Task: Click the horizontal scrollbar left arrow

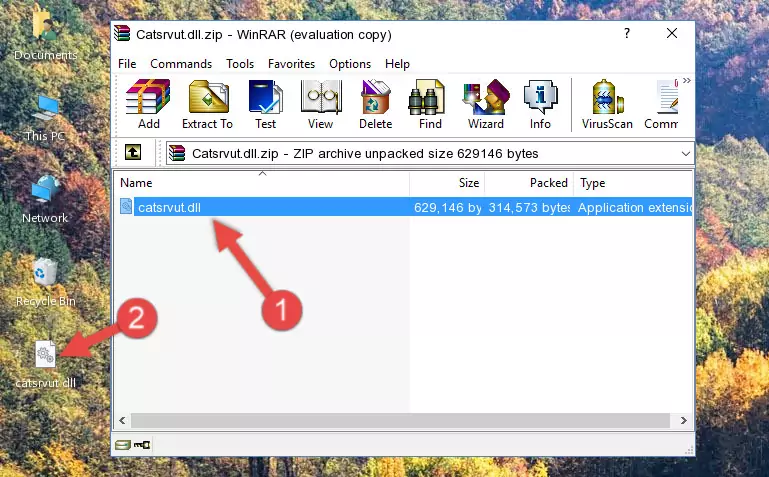Action: click(x=122, y=421)
